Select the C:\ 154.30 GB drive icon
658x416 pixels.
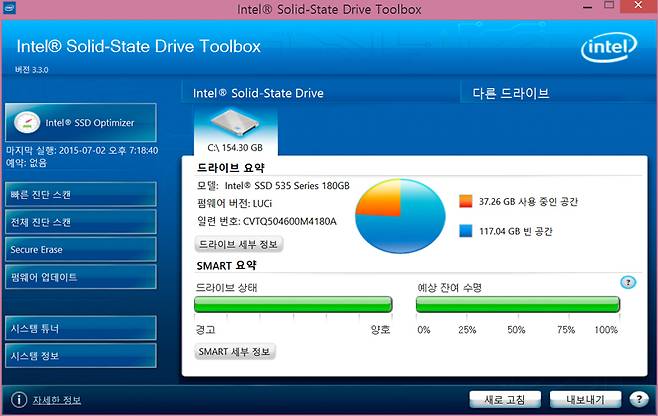pos(235,131)
